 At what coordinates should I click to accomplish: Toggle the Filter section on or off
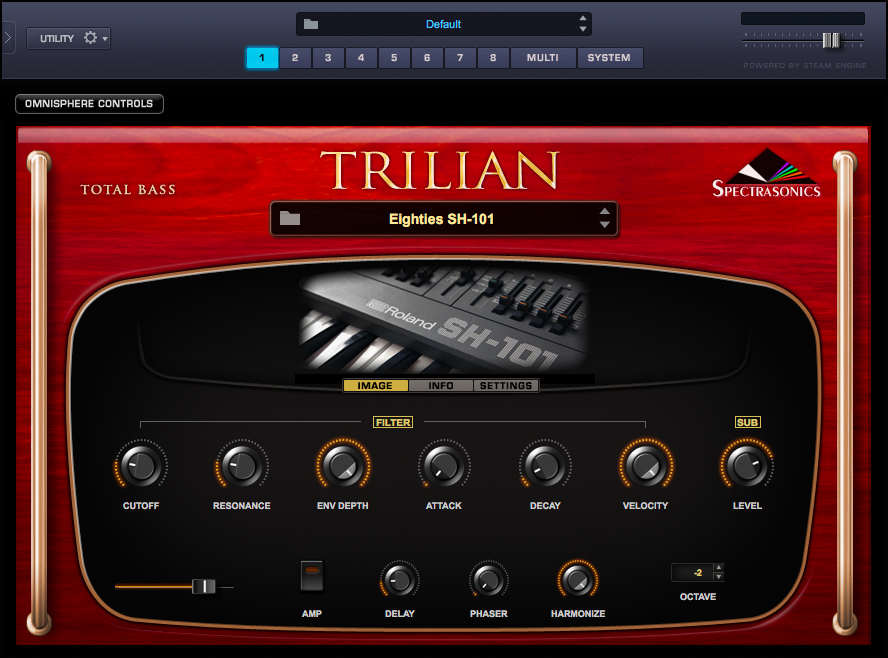pos(393,422)
